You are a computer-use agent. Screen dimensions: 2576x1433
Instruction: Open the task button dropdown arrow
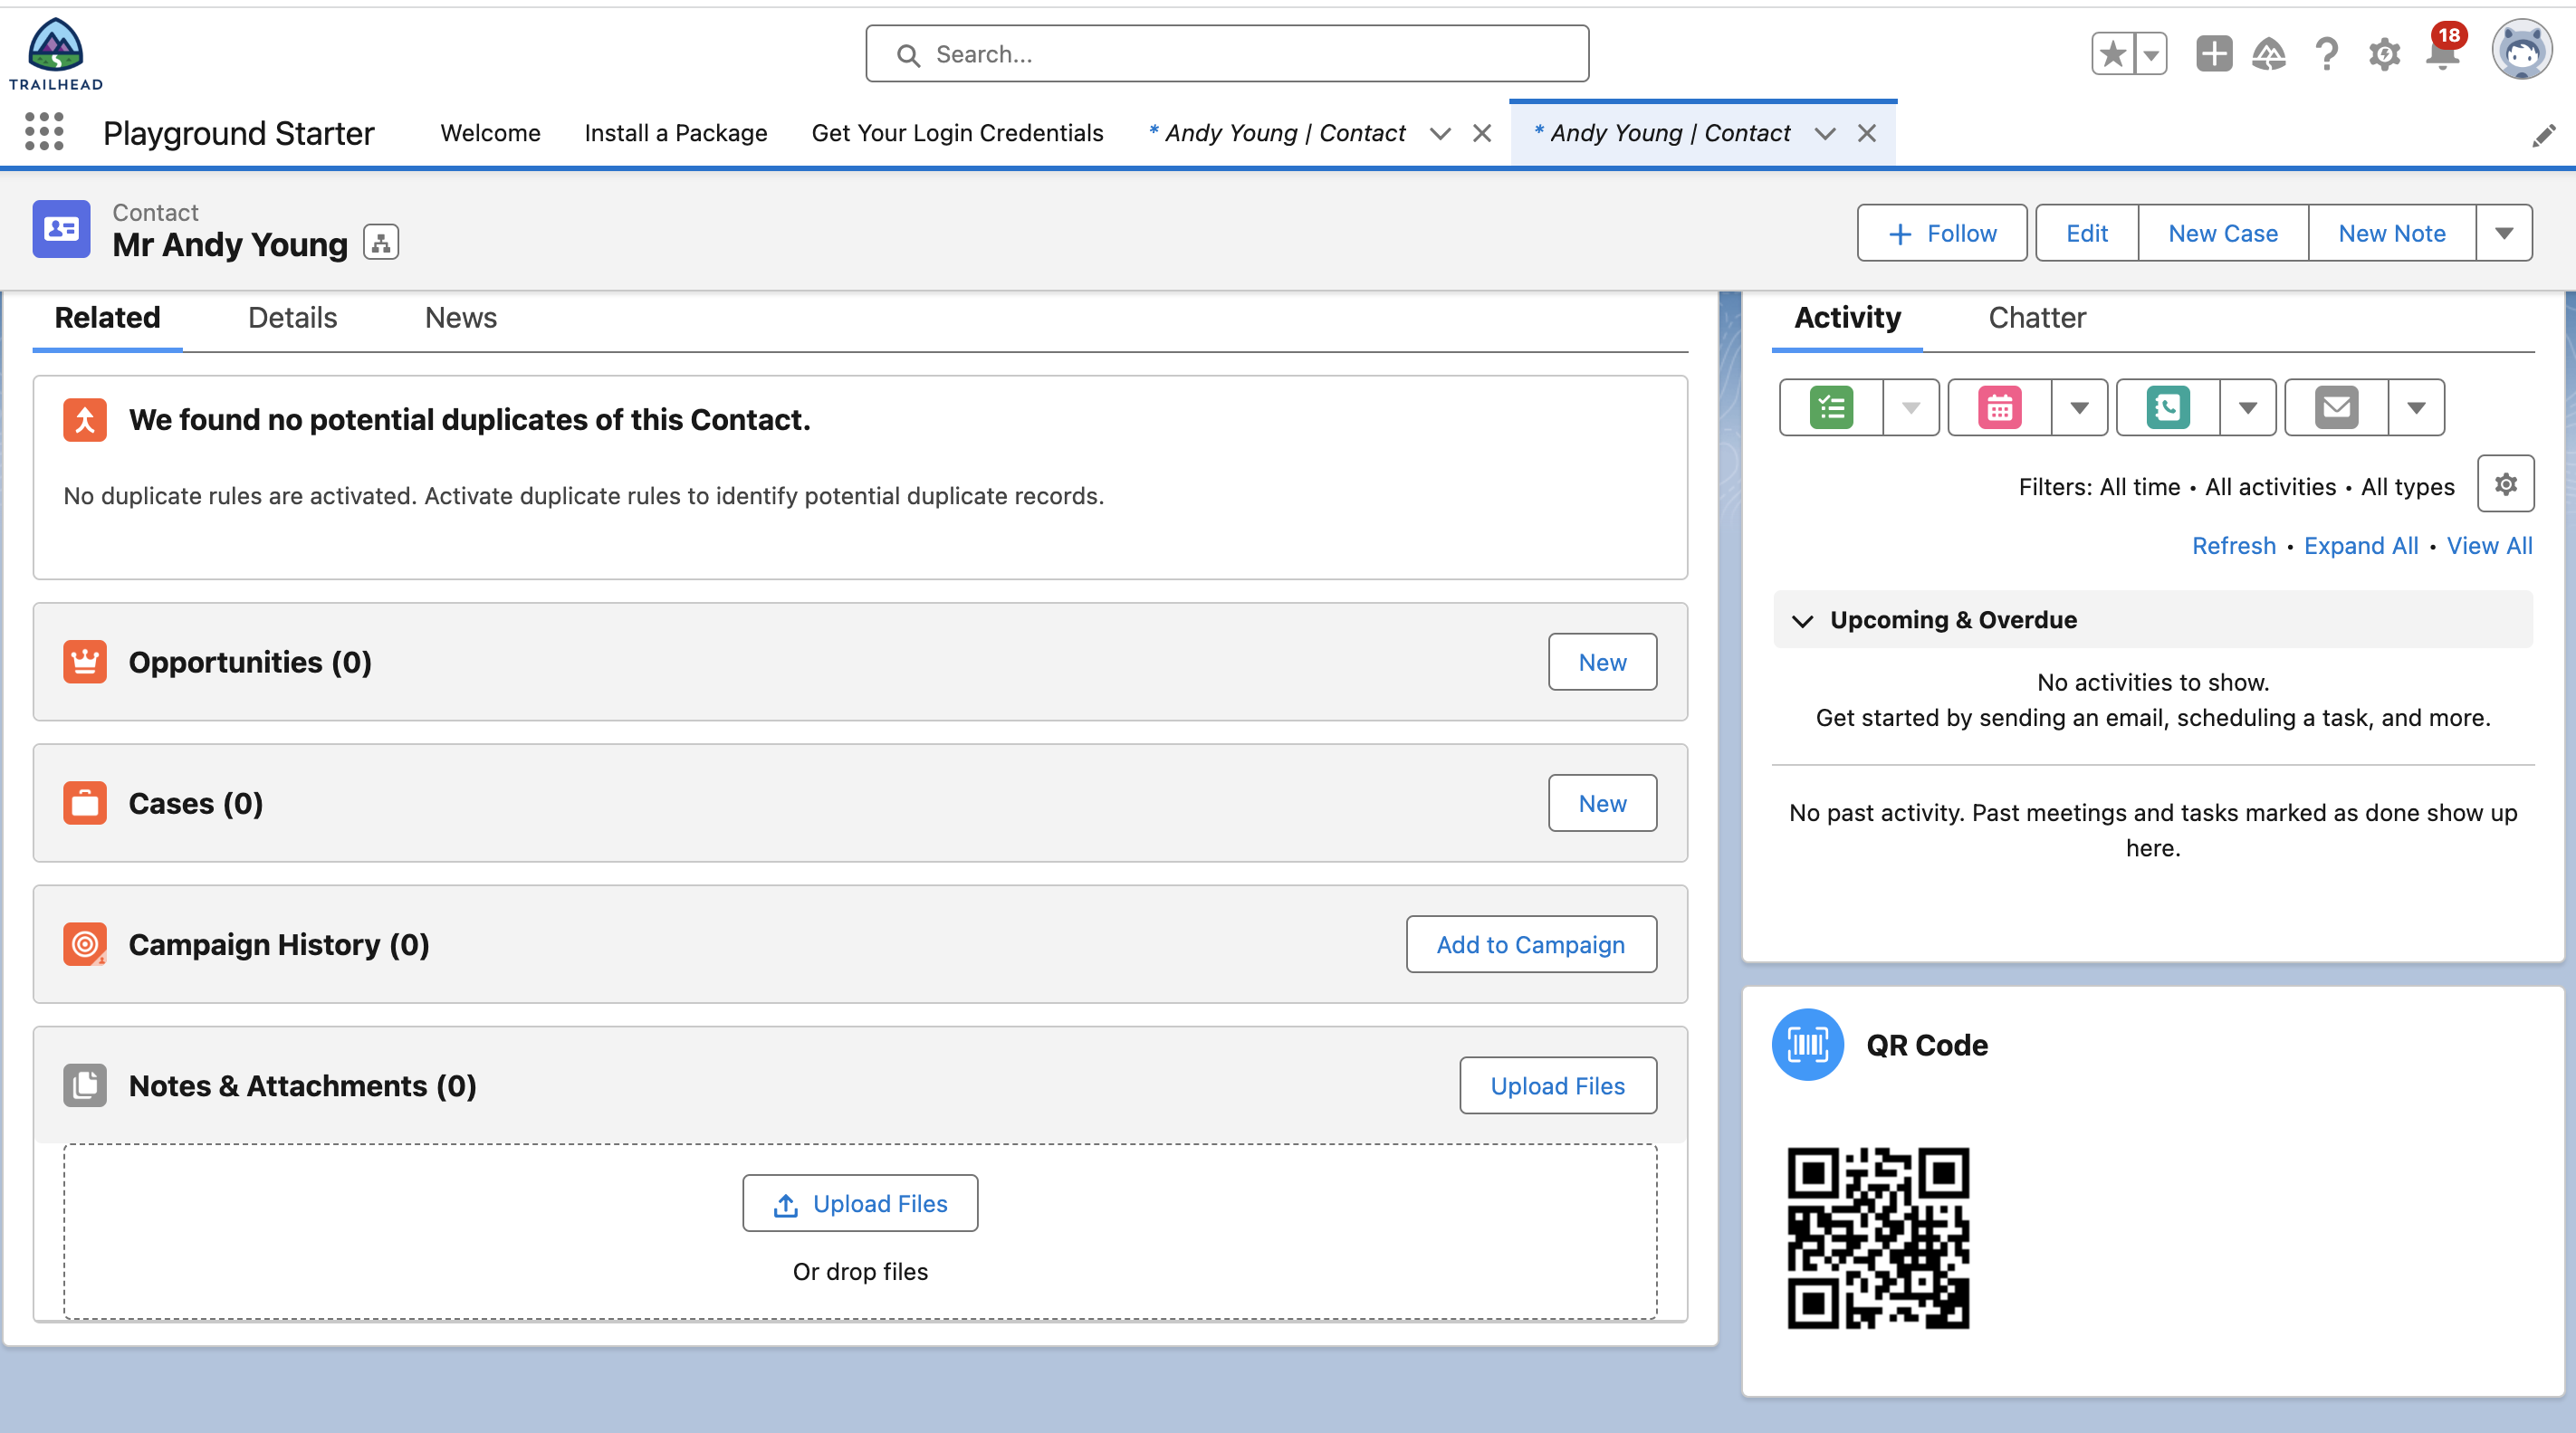1911,407
